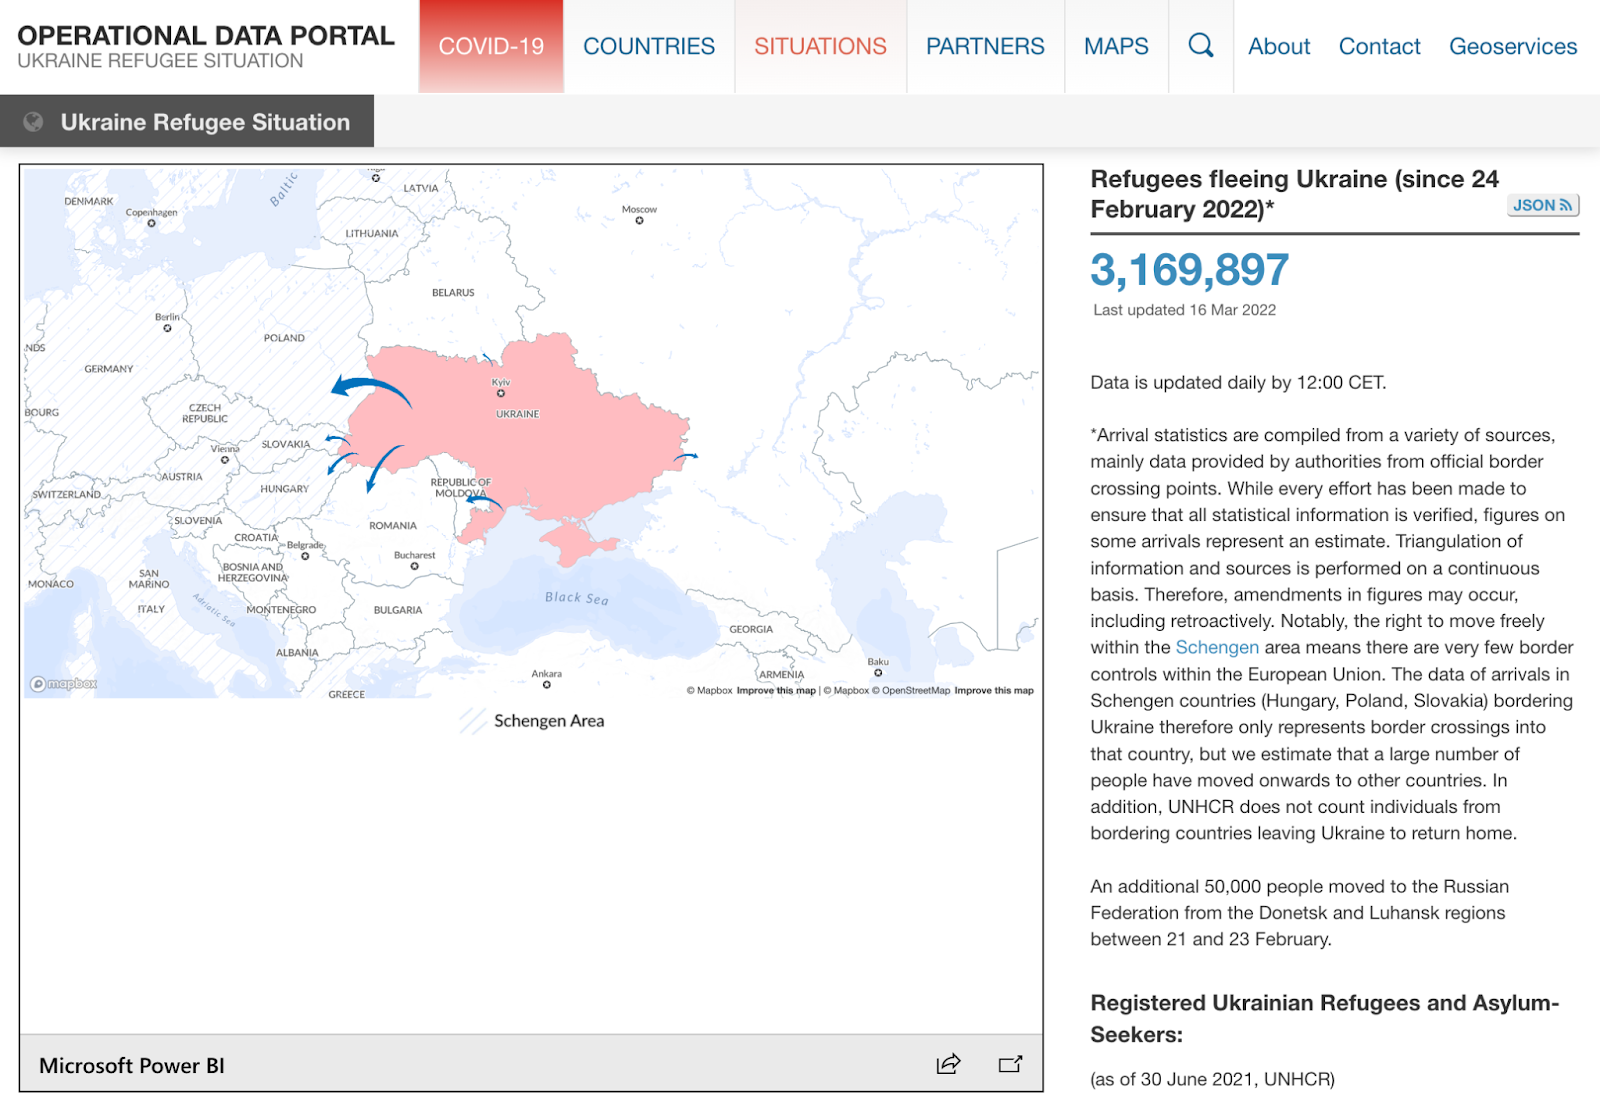
Task: Click the Black Sea label on the map
Action: (x=576, y=597)
